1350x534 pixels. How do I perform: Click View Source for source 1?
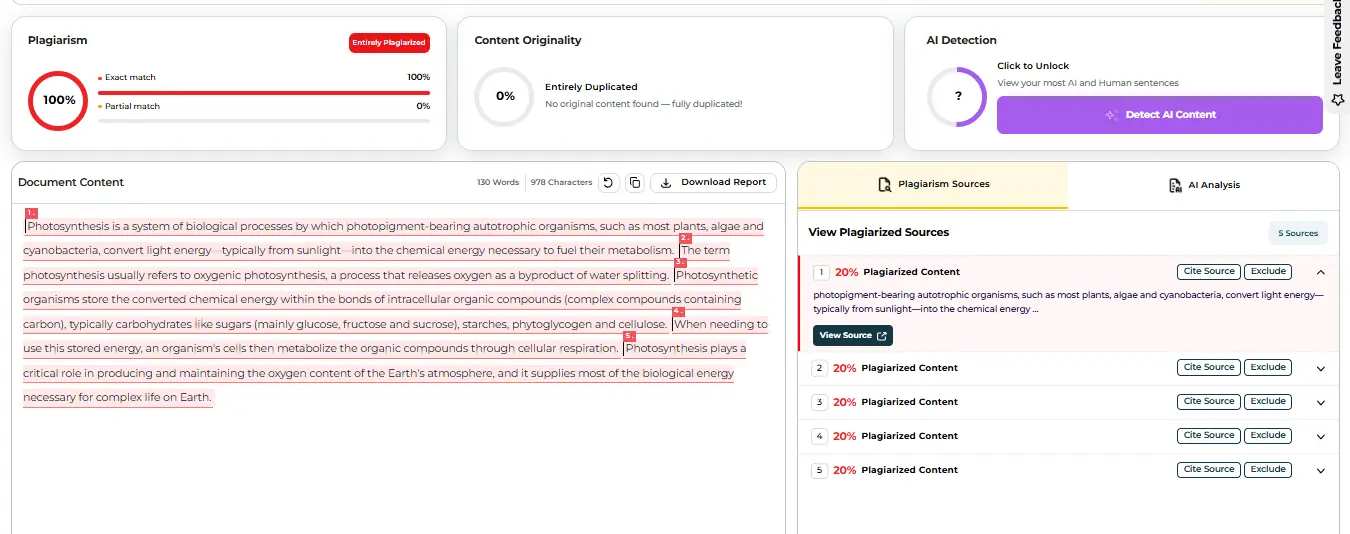pos(853,336)
